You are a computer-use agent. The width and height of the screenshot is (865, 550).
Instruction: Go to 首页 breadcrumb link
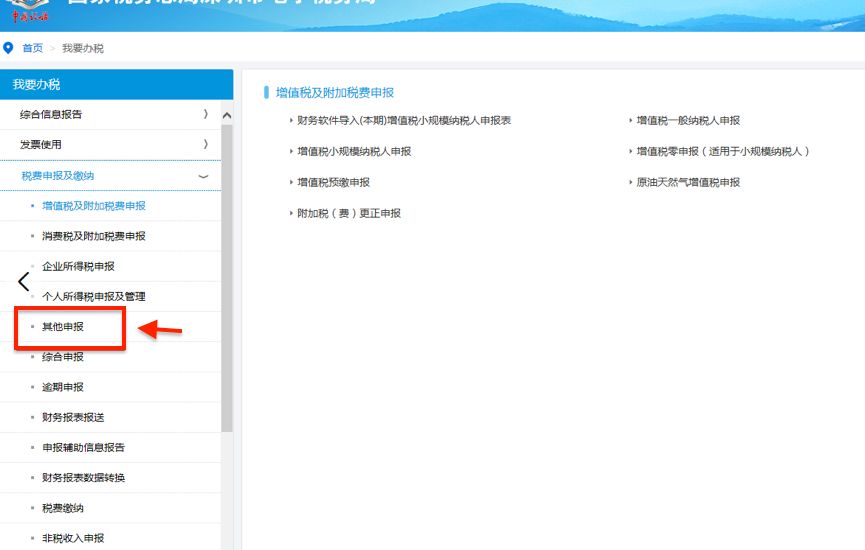[x=33, y=48]
